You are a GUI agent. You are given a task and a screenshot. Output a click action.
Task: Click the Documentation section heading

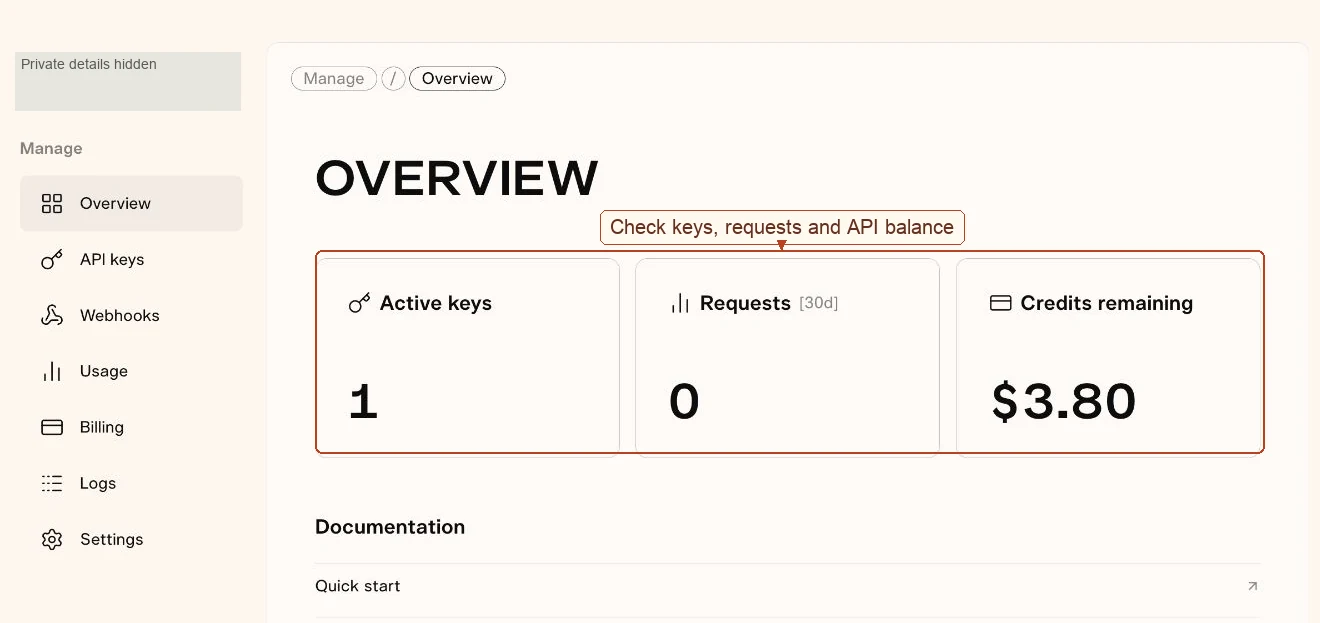pos(390,527)
